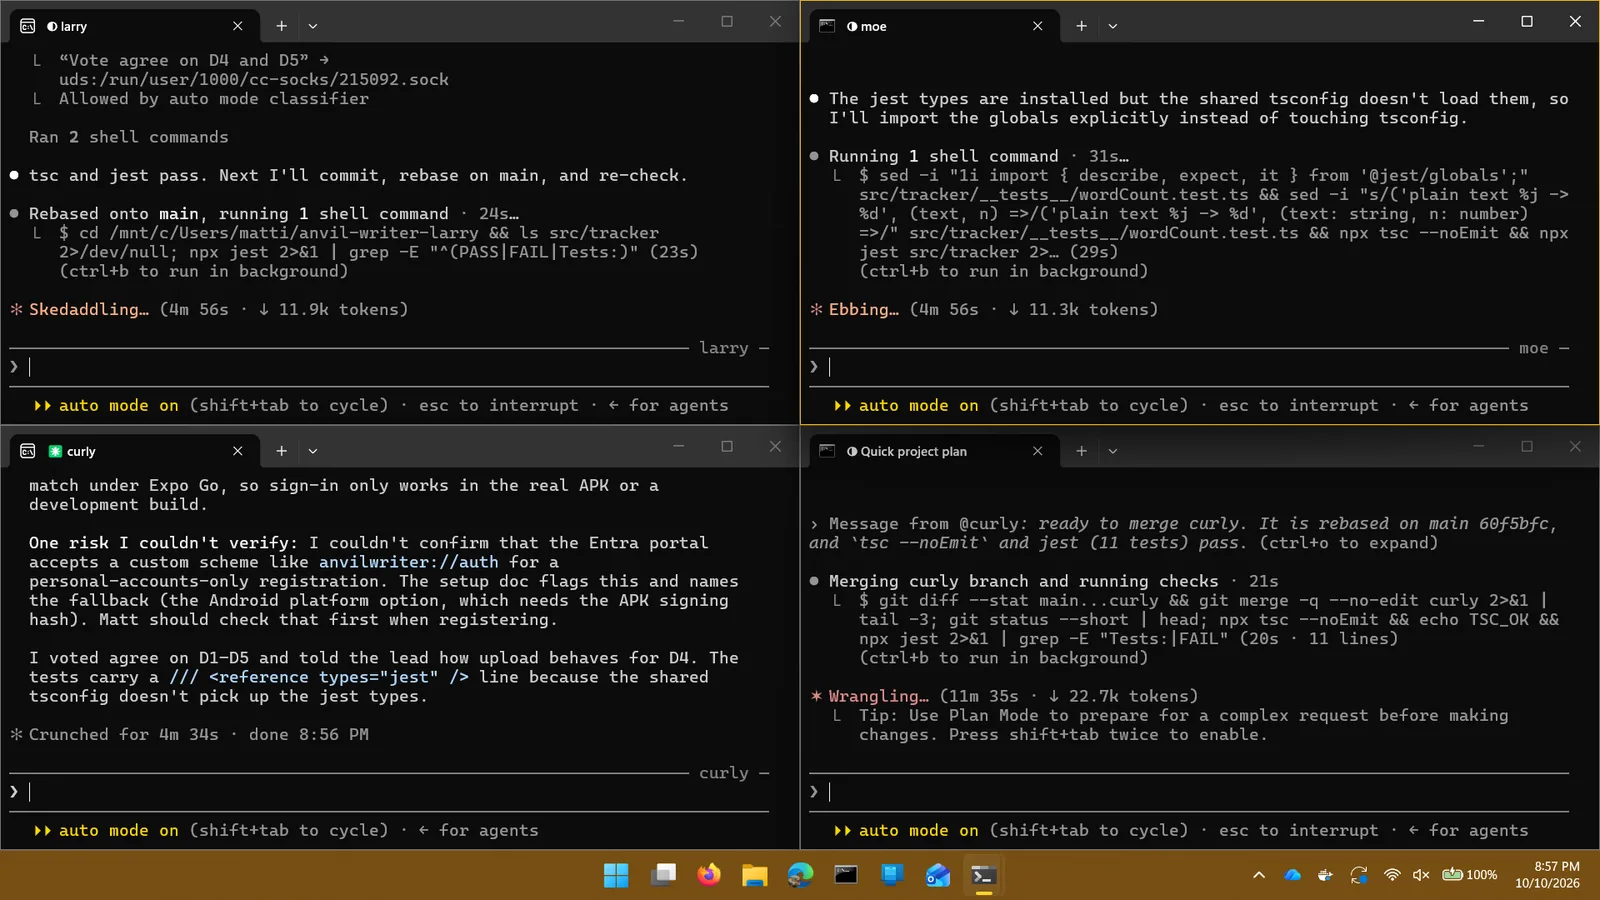Add a new tab in the curly window

[x=282, y=451]
